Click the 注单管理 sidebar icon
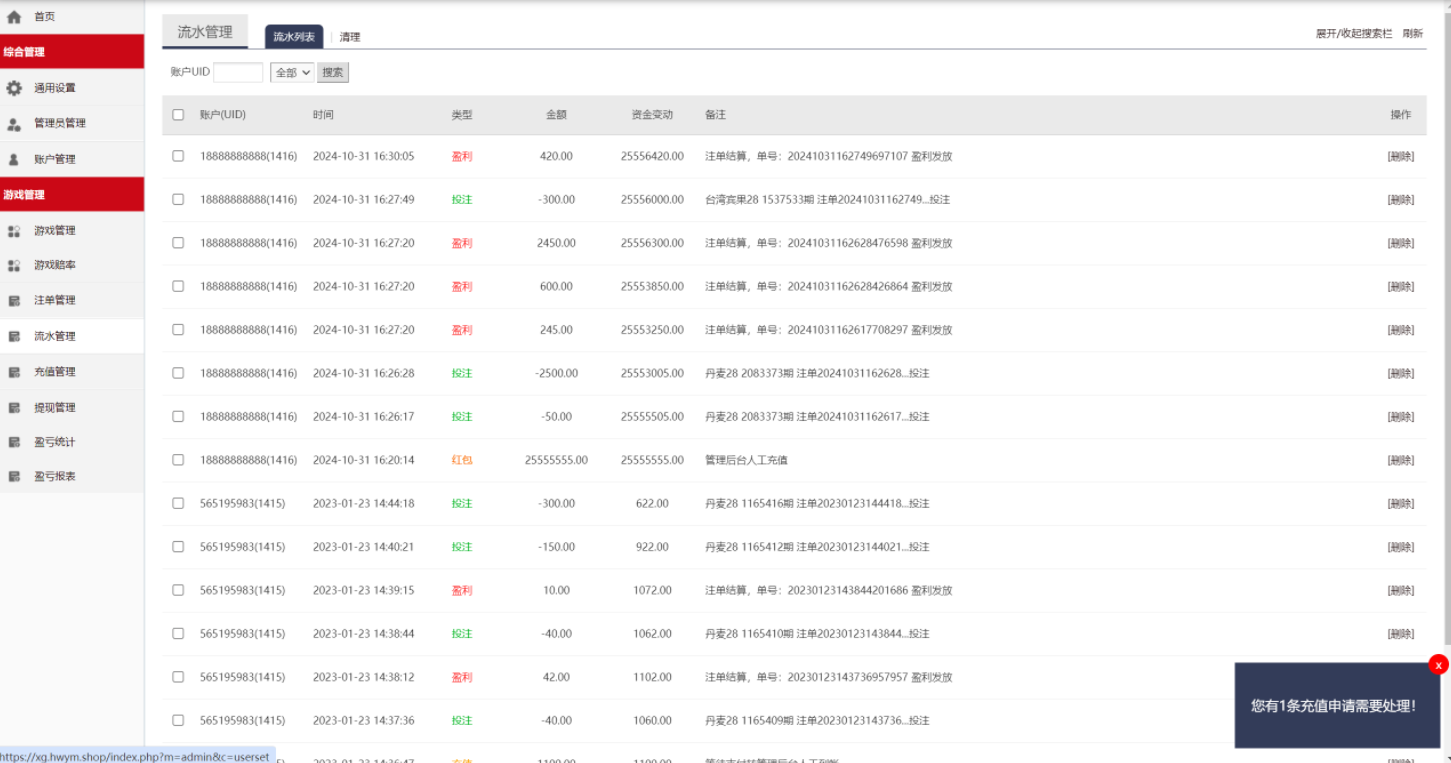Image resolution: width=1451 pixels, height=763 pixels. [14, 301]
